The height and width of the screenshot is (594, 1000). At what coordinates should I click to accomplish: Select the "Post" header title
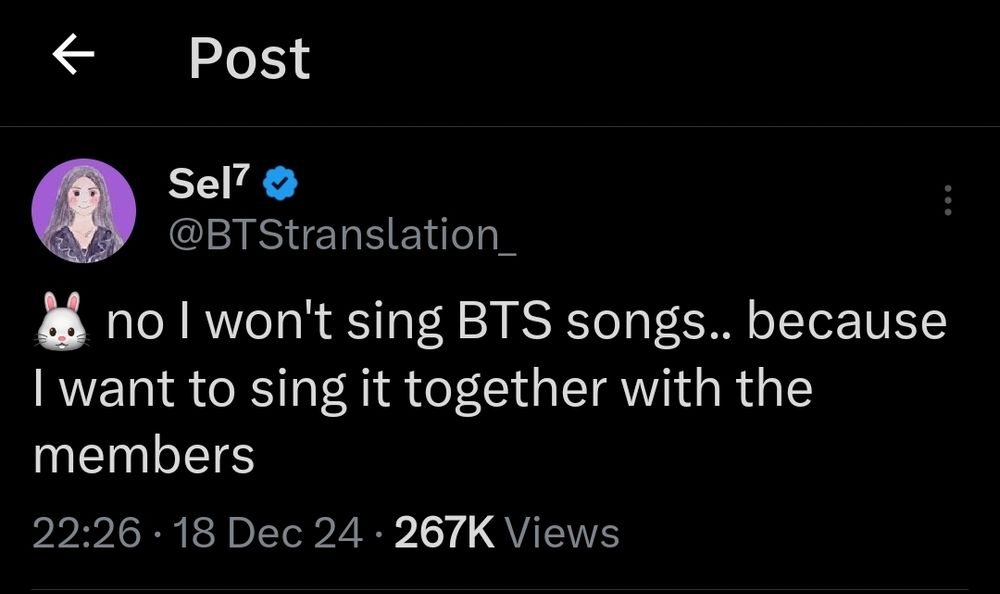[x=249, y=58]
